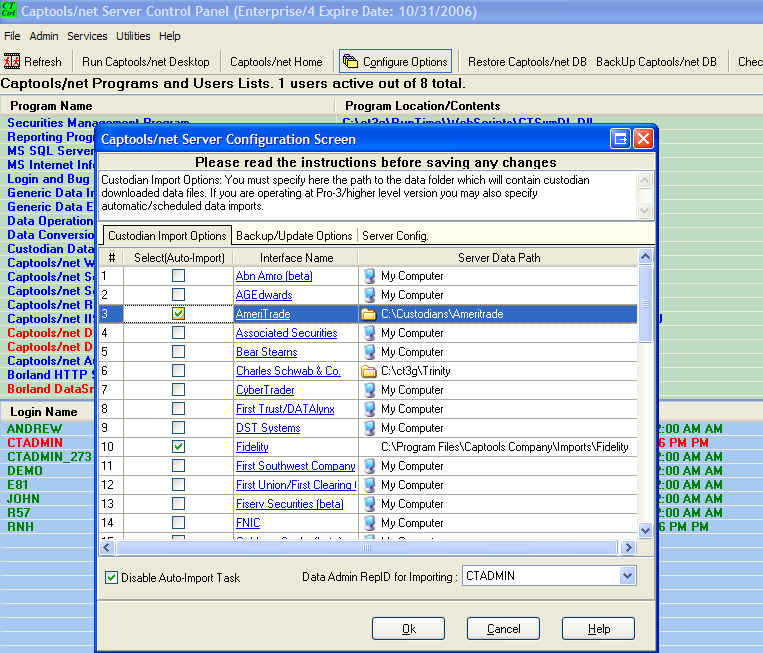Viewport: 763px width, 653px height.
Task: Click the My Computer icon in DST Systems row
Action: [370, 428]
